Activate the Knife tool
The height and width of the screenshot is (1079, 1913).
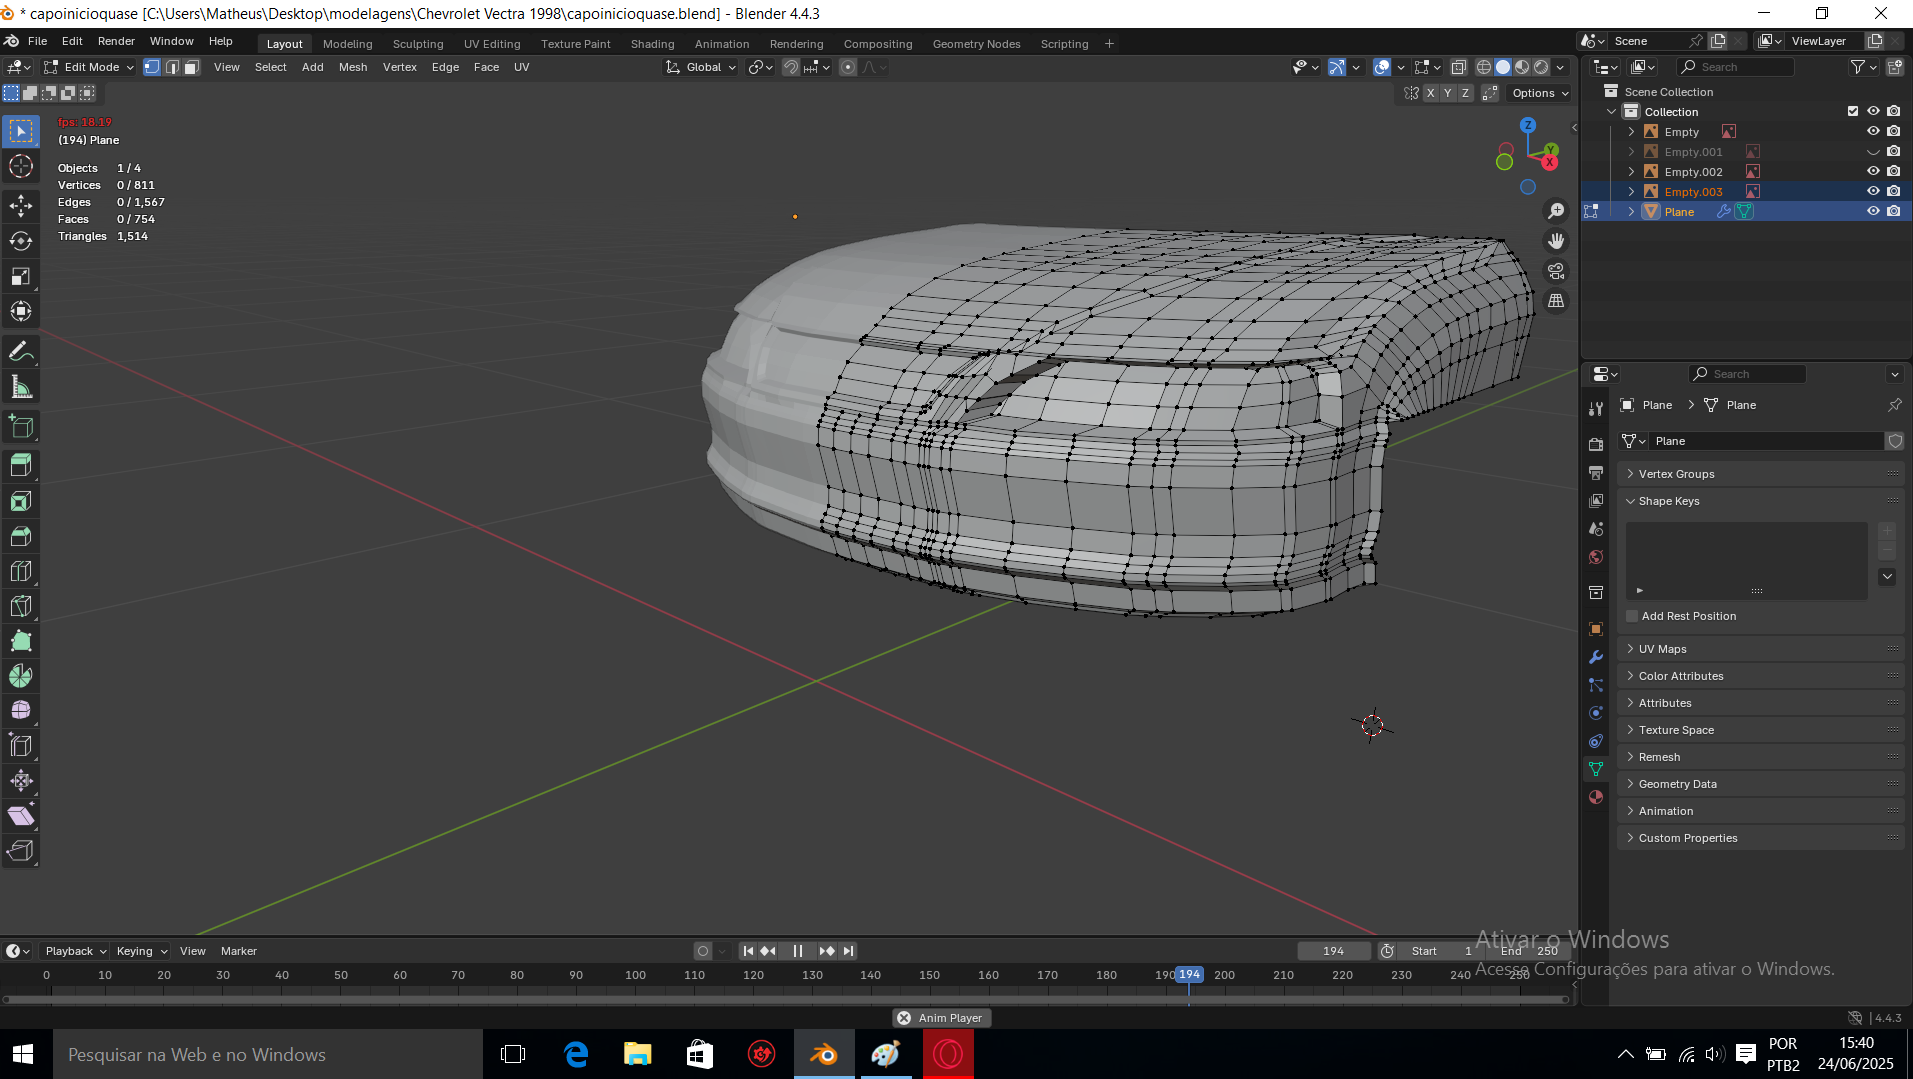[x=21, y=606]
